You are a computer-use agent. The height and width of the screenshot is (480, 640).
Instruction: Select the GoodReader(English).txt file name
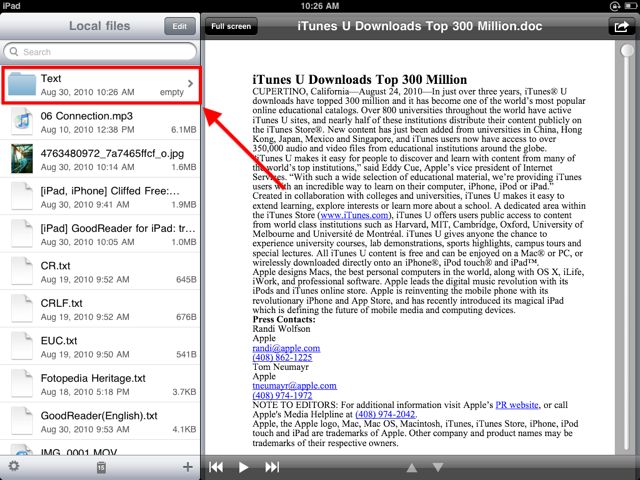coord(99,416)
